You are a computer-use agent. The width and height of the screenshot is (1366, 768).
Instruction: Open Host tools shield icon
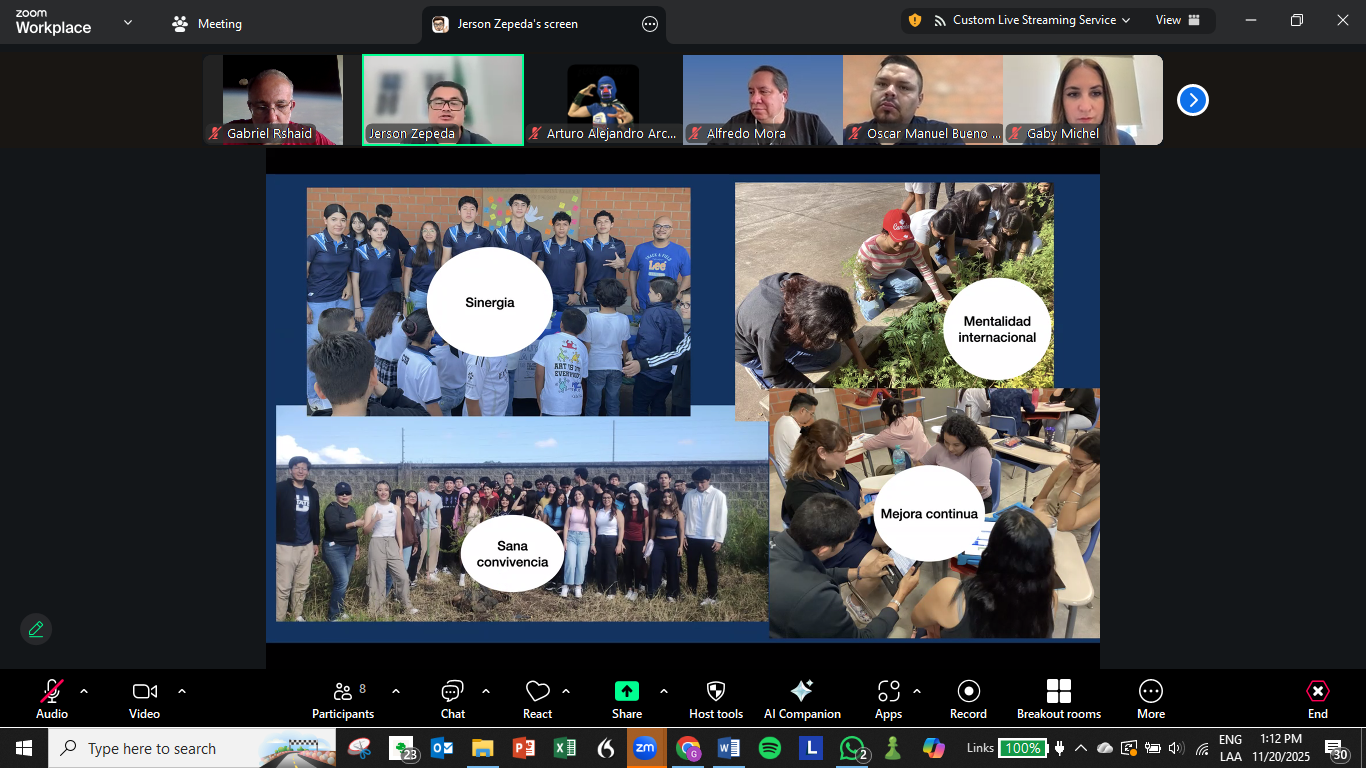pyautogui.click(x=715, y=698)
